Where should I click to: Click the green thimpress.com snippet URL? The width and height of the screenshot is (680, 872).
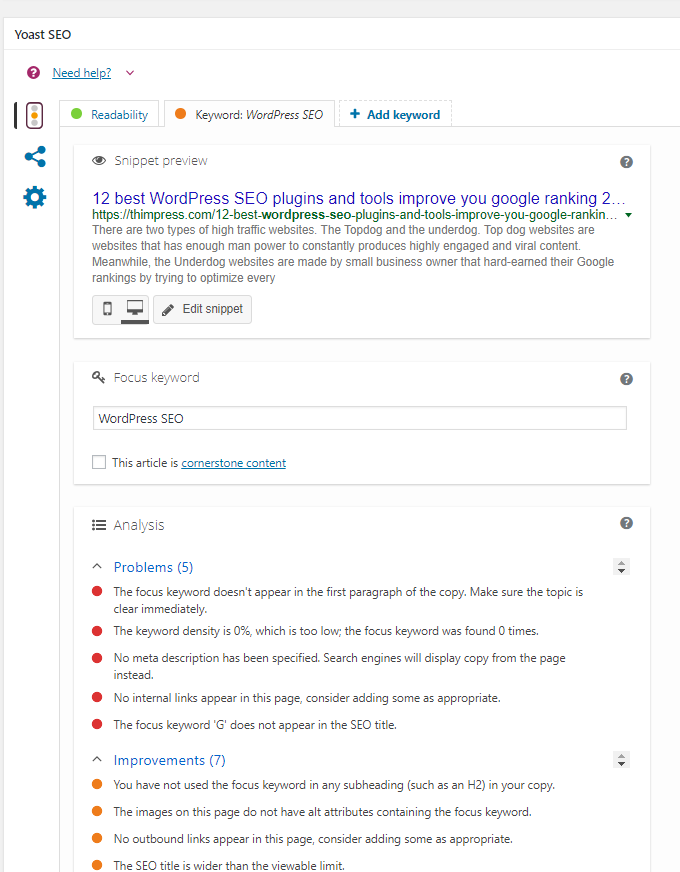pyautogui.click(x=355, y=215)
